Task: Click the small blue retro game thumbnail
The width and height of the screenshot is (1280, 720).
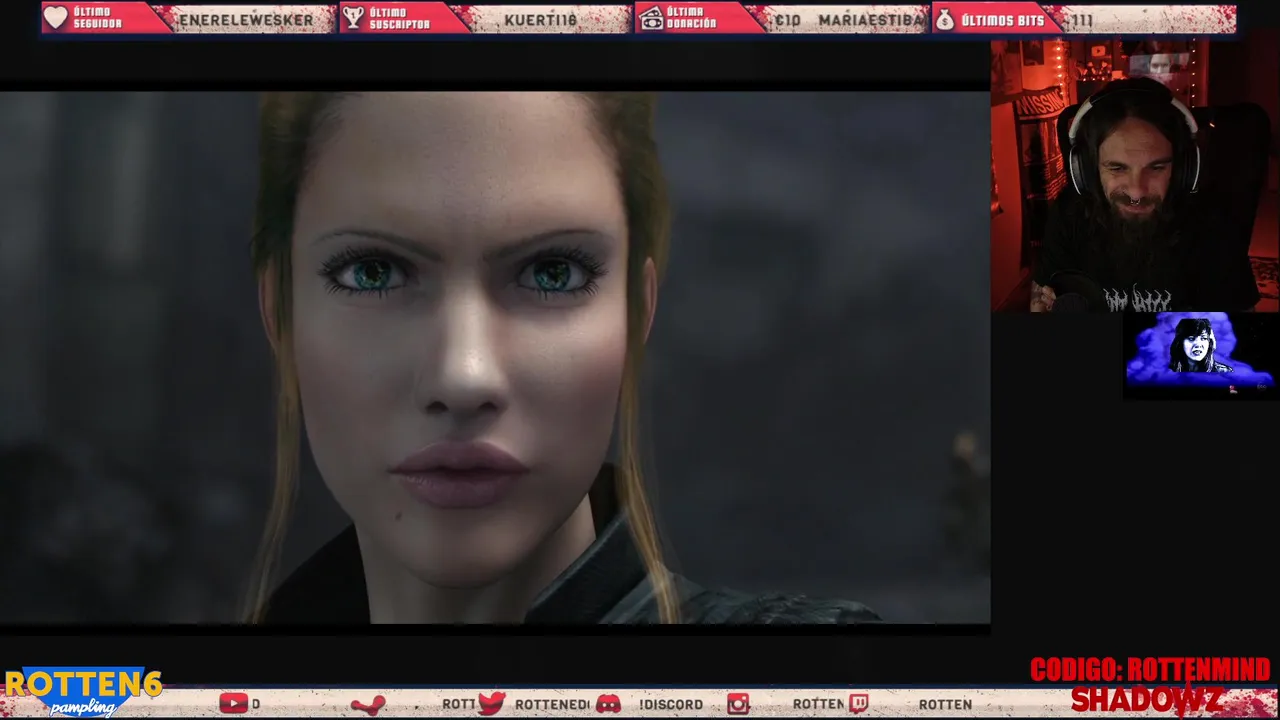Action: (1200, 354)
